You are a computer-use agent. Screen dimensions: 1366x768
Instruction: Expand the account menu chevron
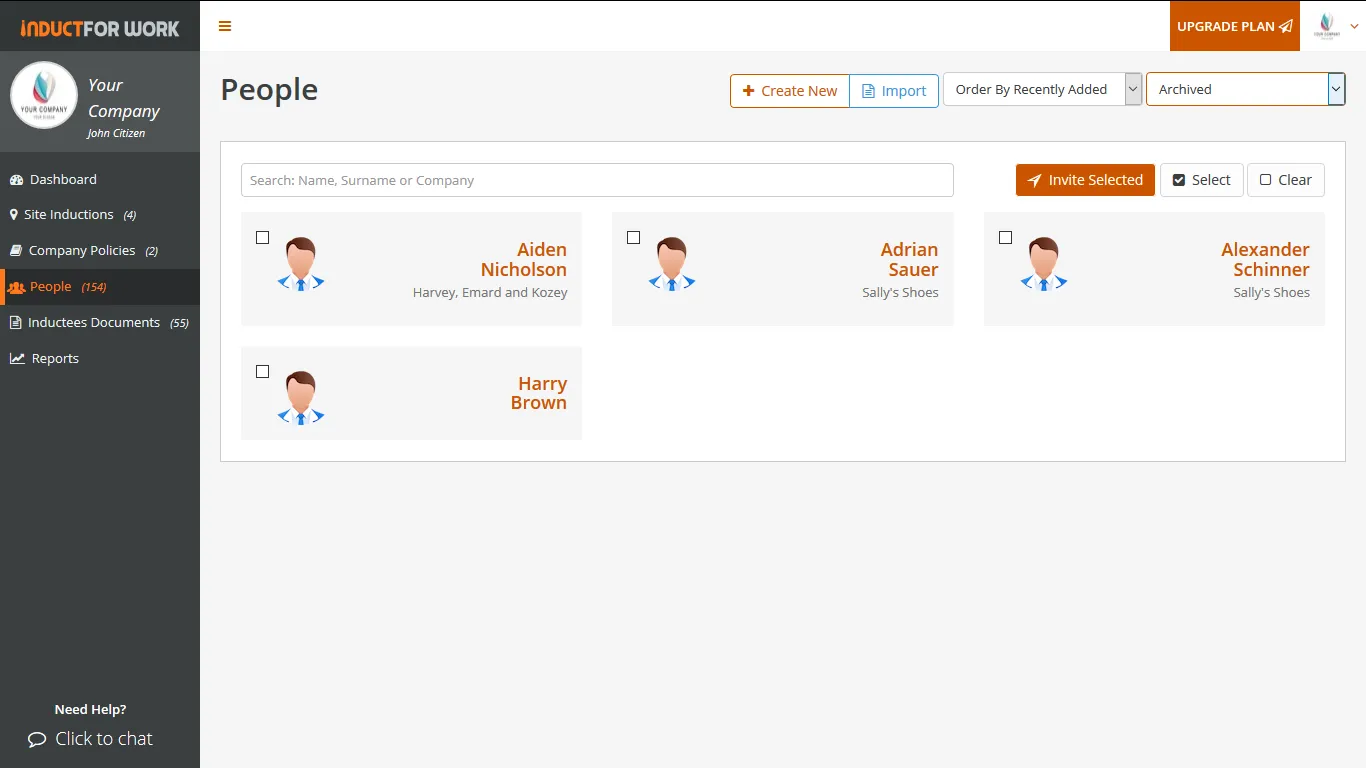(1355, 27)
